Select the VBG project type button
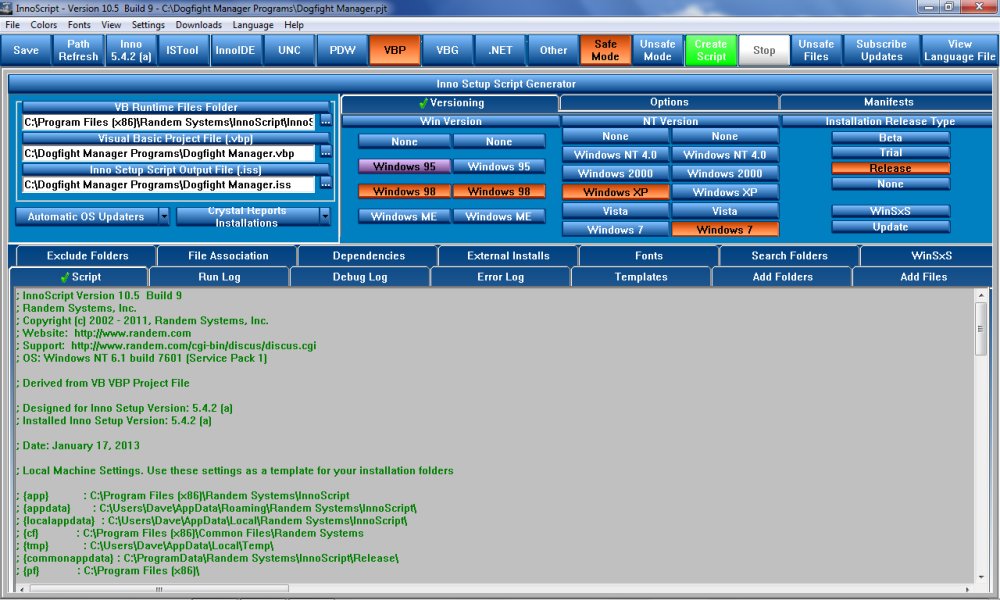This screenshot has height=600, width=1000. pos(448,50)
